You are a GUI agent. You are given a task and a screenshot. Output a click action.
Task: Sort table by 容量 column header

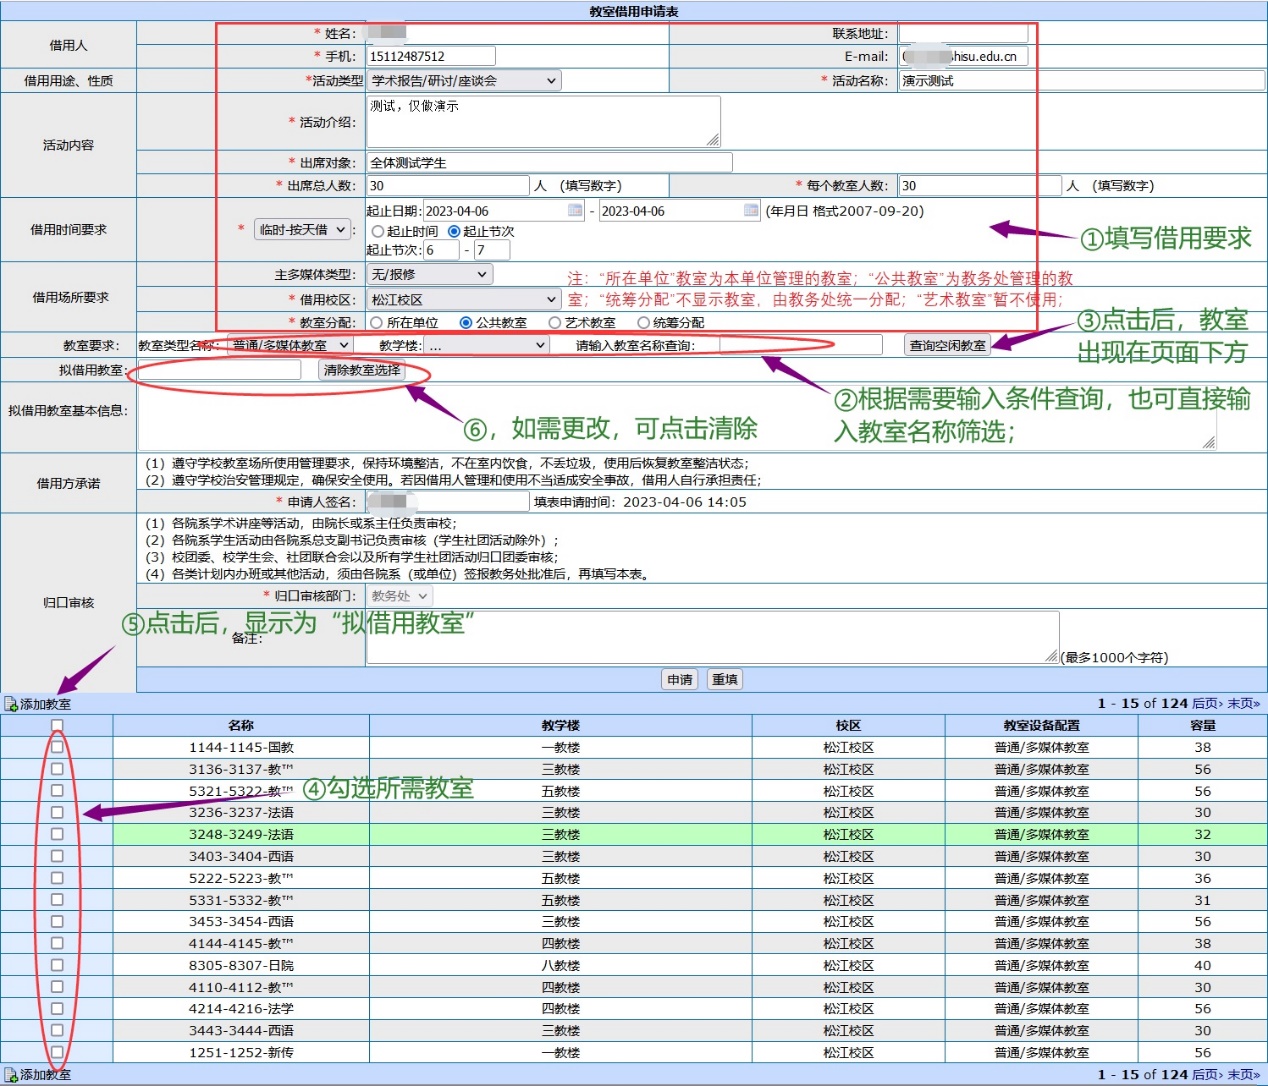[x=1202, y=725]
